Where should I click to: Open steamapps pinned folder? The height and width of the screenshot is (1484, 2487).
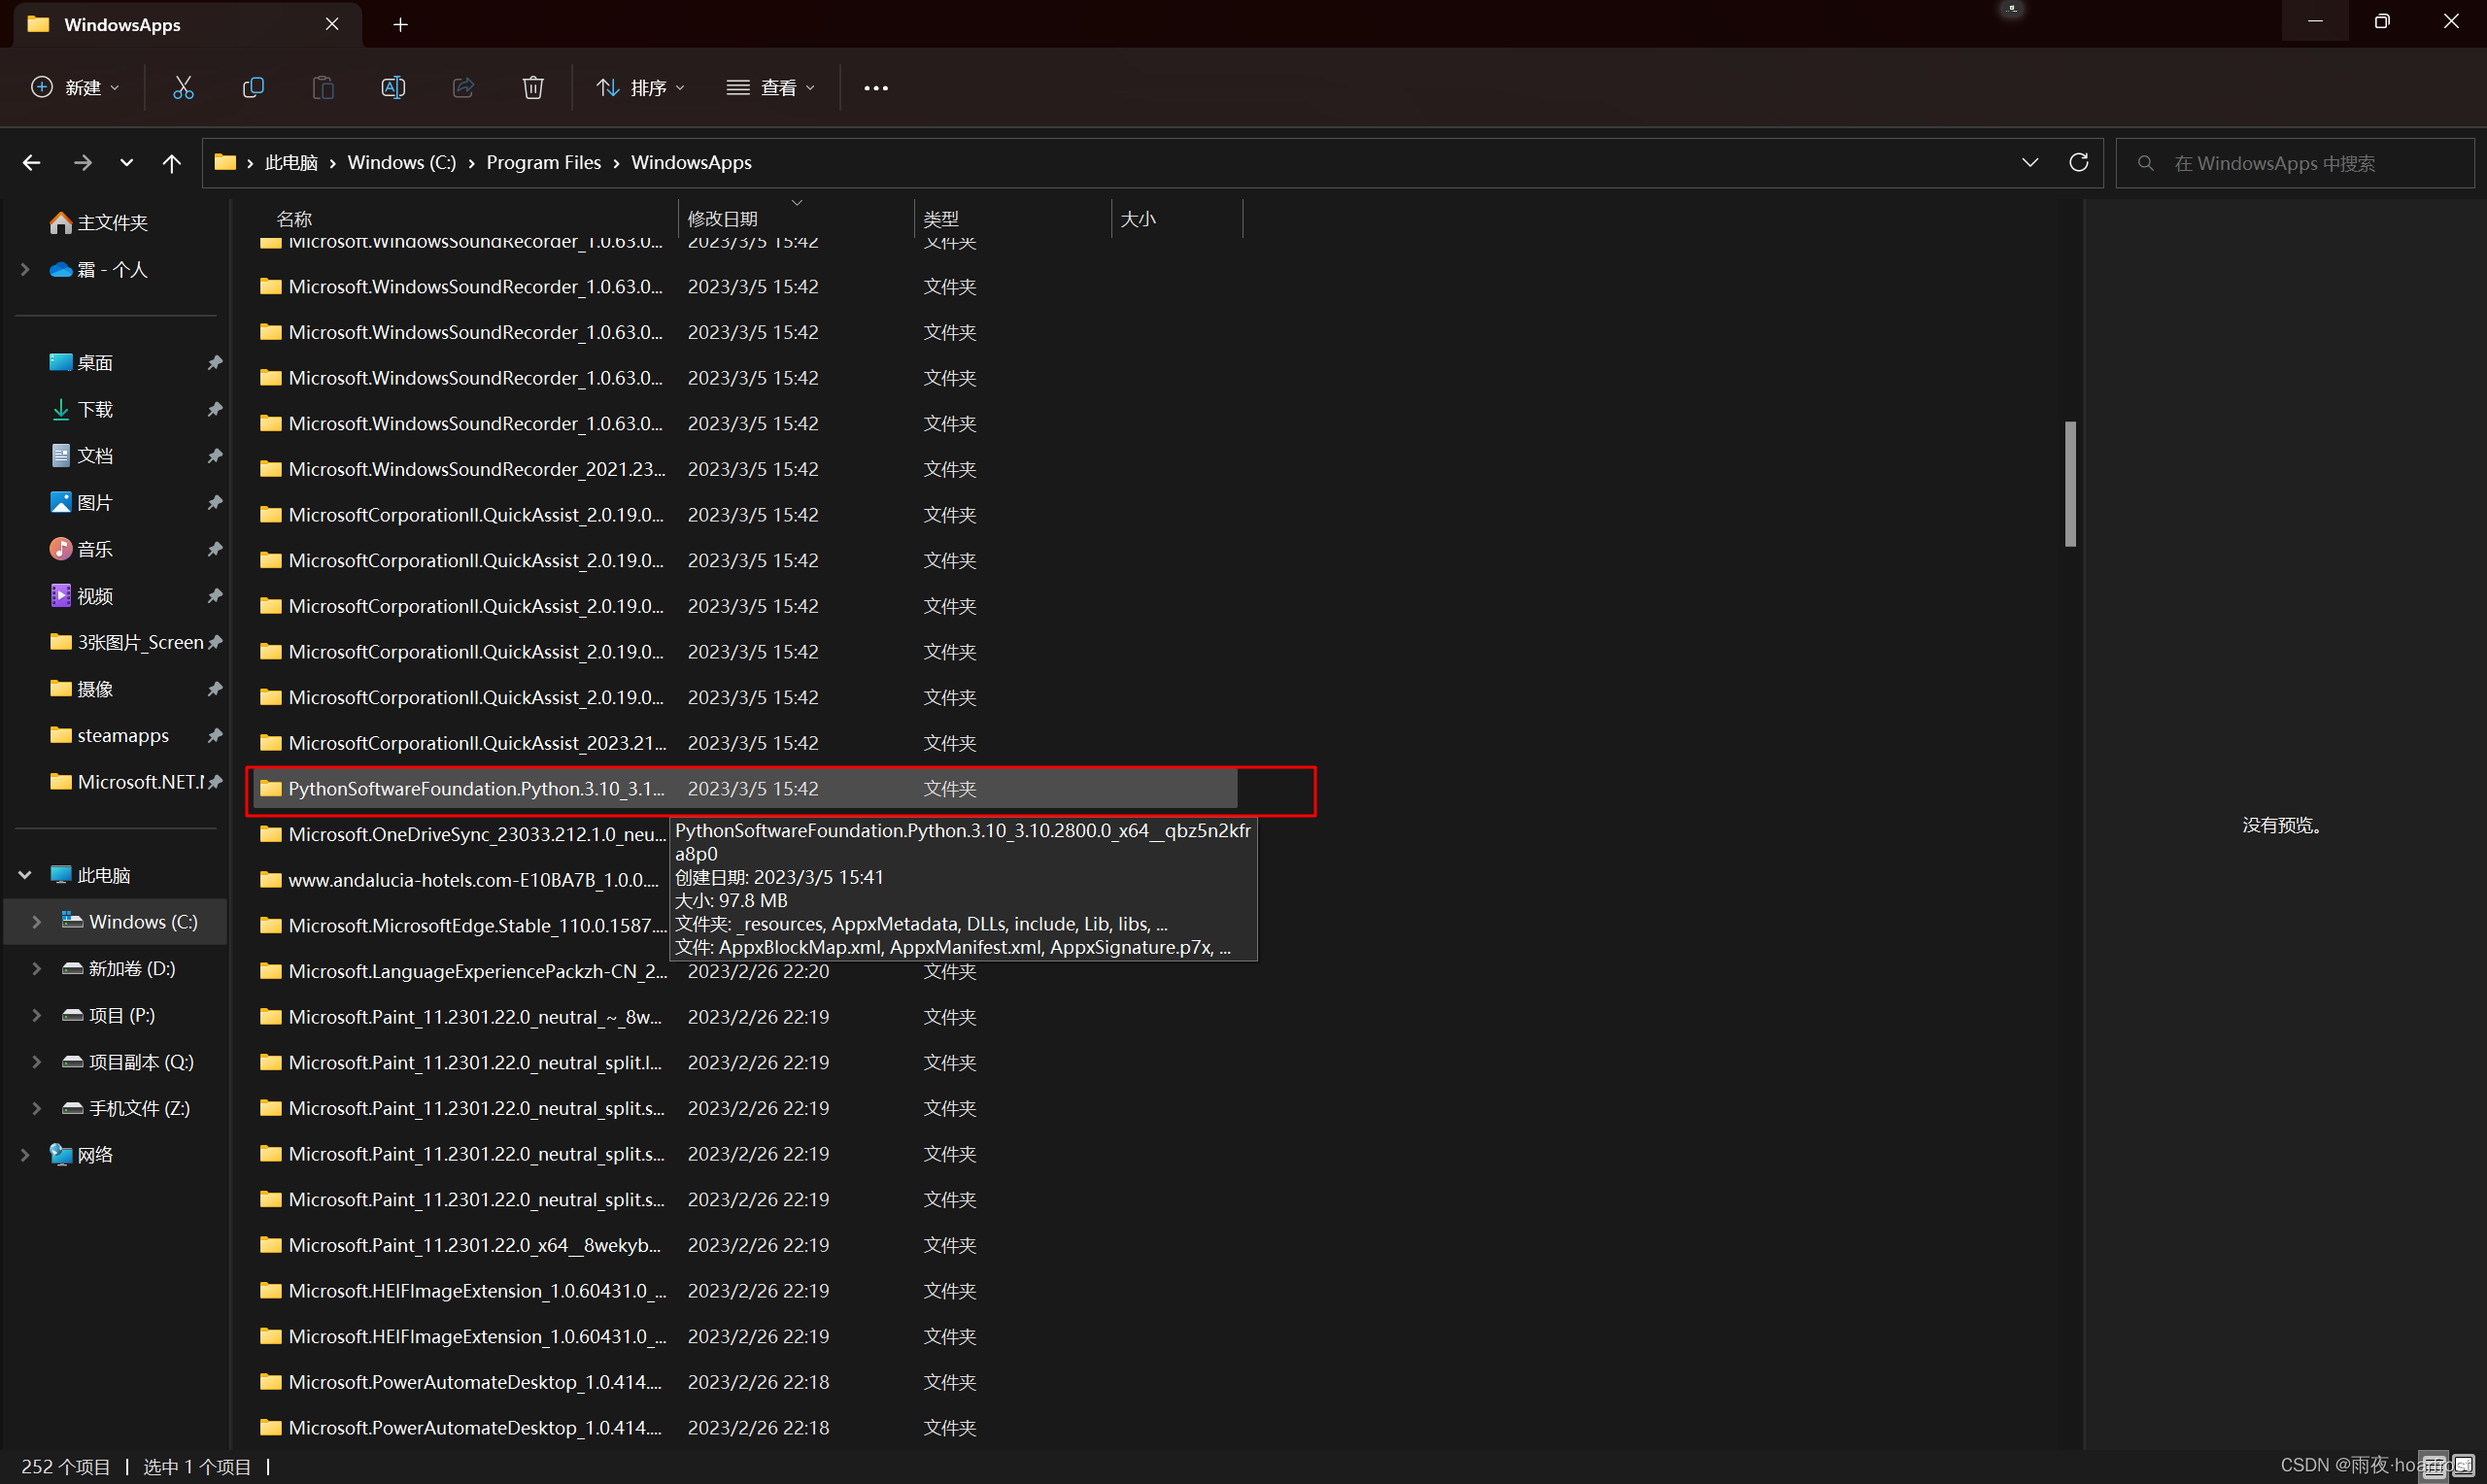[x=110, y=735]
